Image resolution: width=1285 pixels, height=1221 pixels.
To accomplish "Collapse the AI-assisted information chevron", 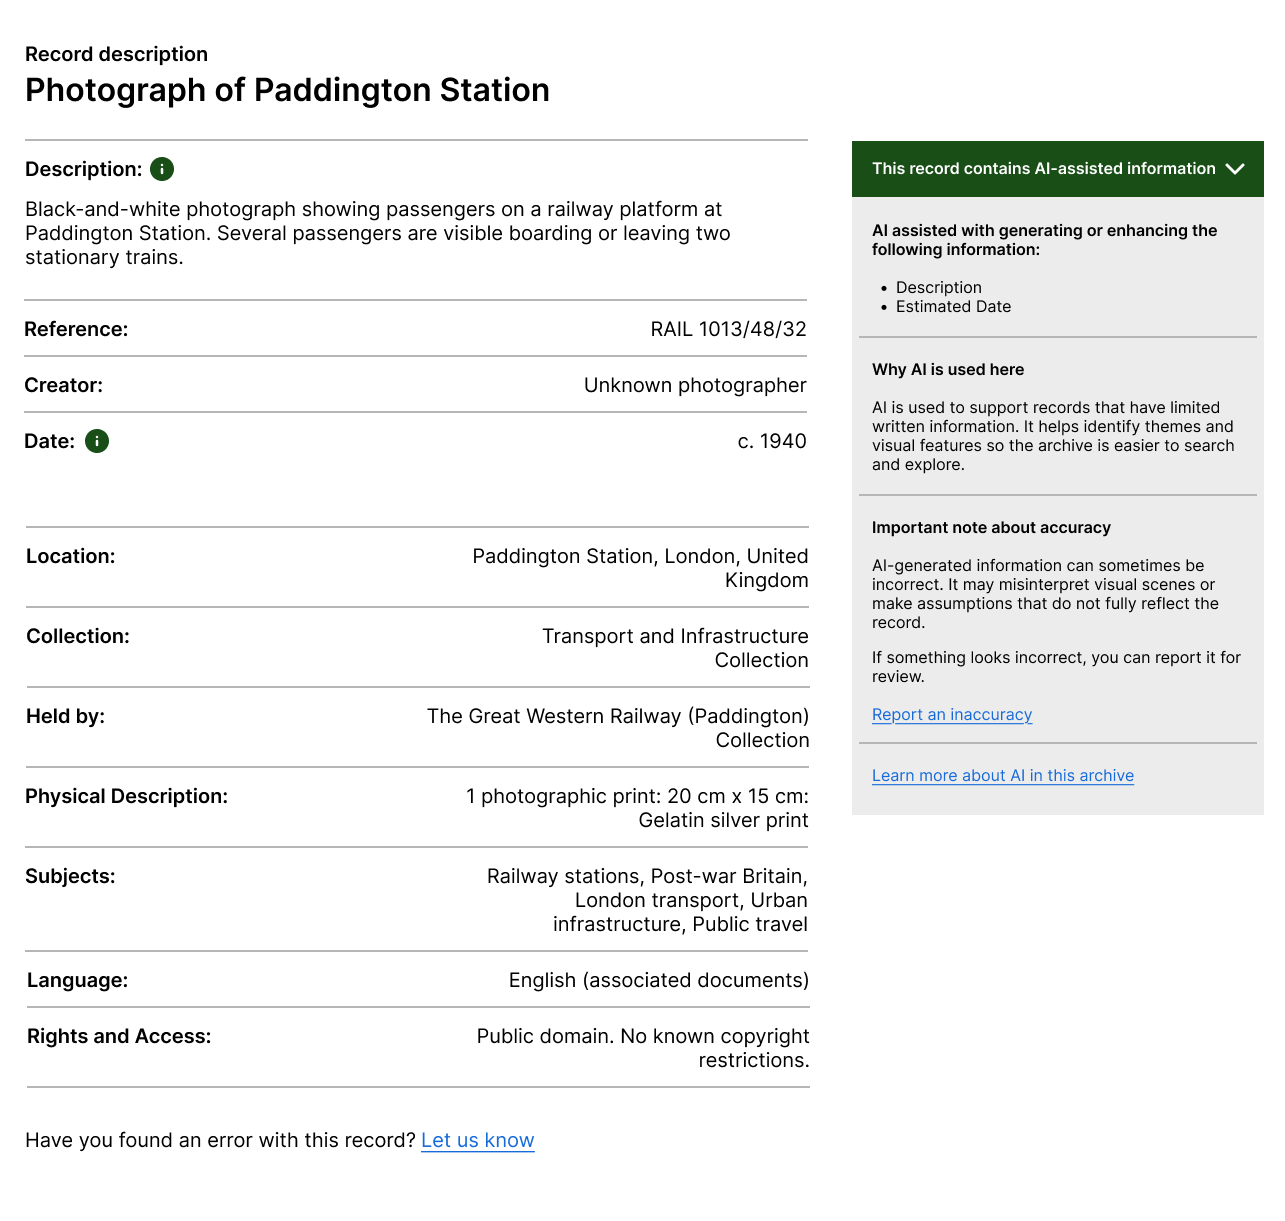I will pyautogui.click(x=1235, y=169).
